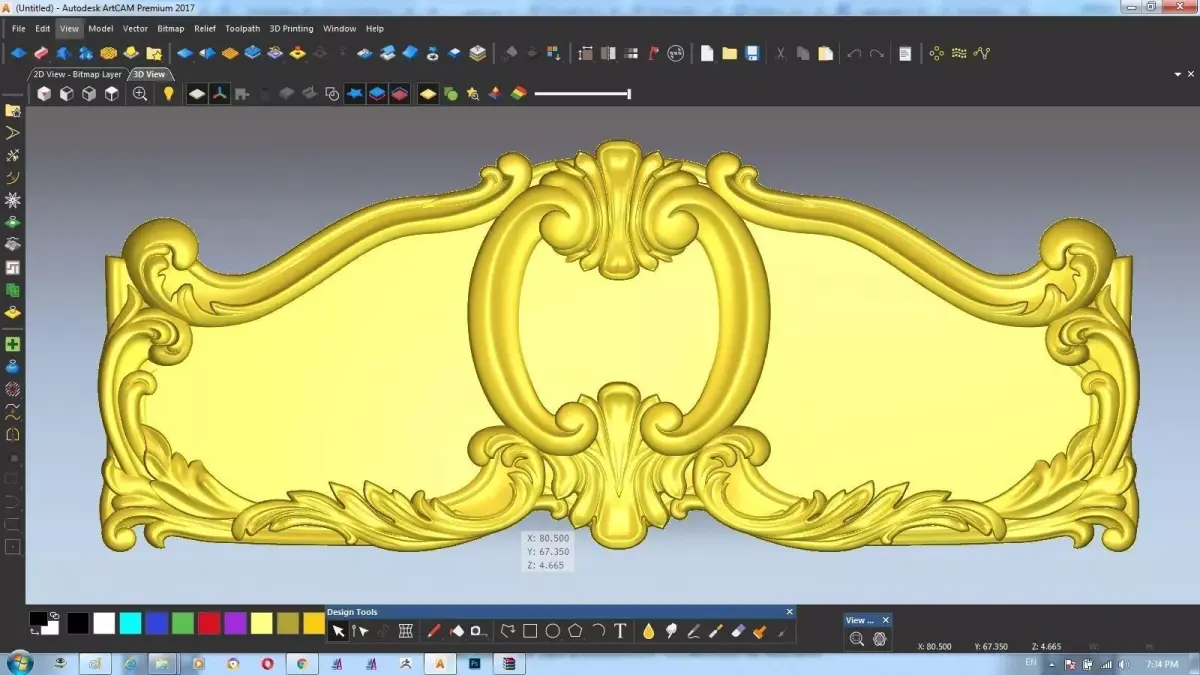Image resolution: width=1200 pixels, height=675 pixels.
Task: Select the arrow Select tool in Design Tools
Action: pyautogui.click(x=338, y=631)
